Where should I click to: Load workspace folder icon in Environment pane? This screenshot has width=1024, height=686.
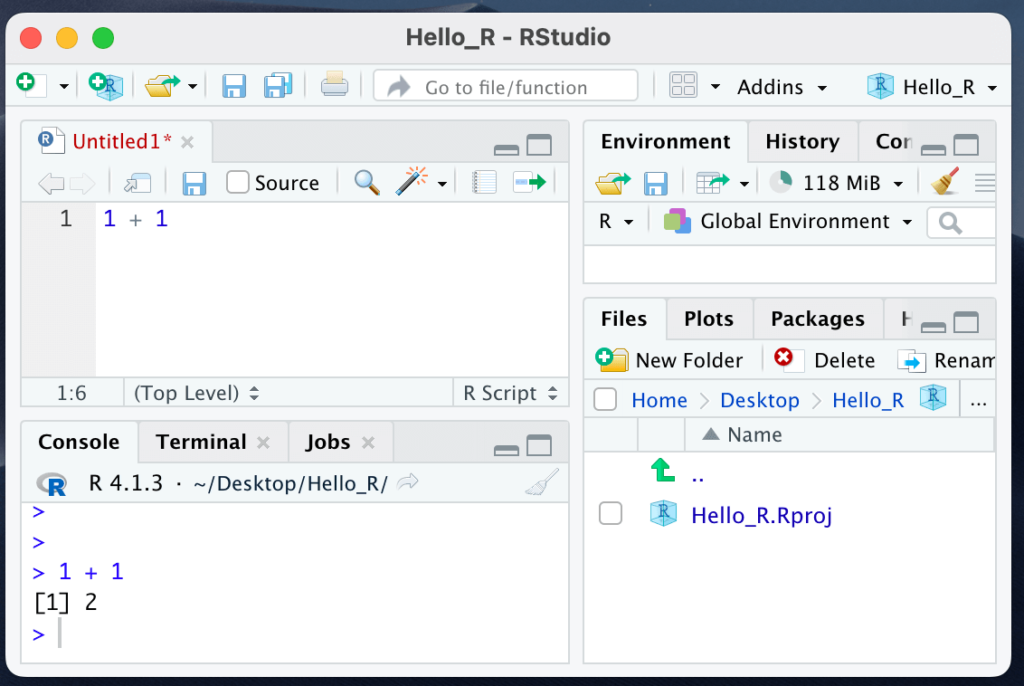coord(613,184)
